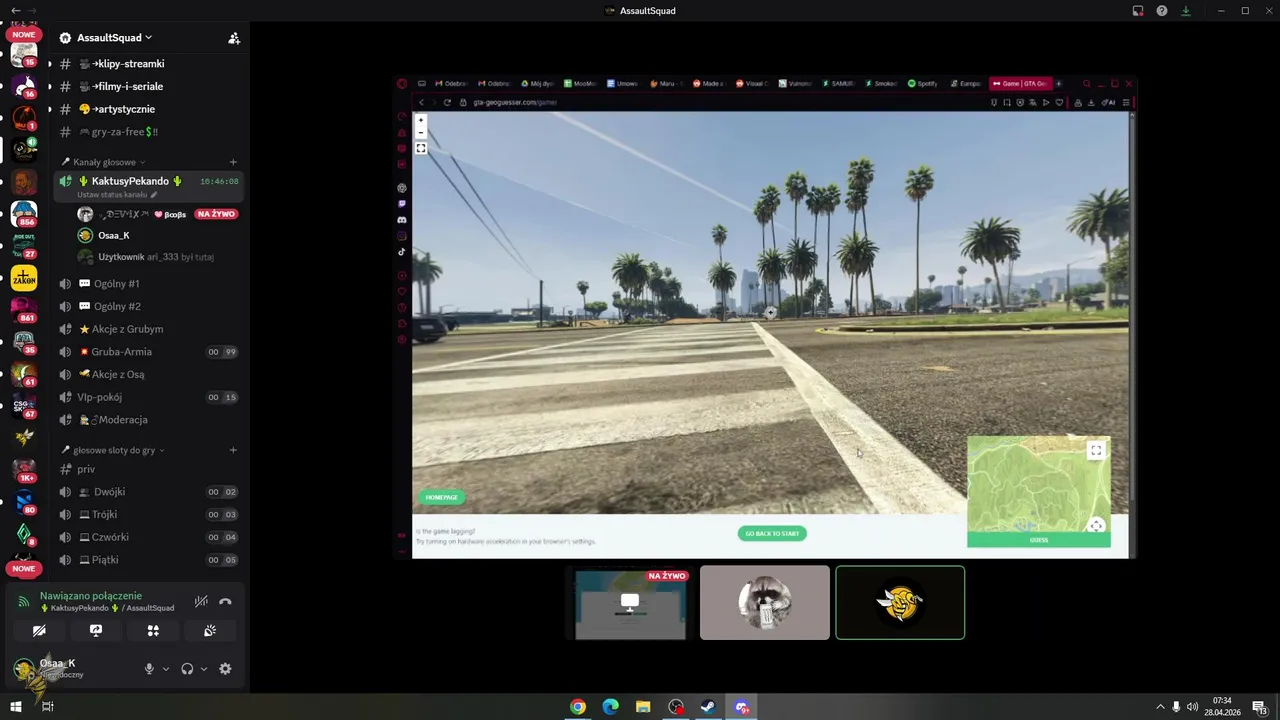The width and height of the screenshot is (1280, 720).
Task: Open server with 15 unread badge
Action: (x=24, y=54)
